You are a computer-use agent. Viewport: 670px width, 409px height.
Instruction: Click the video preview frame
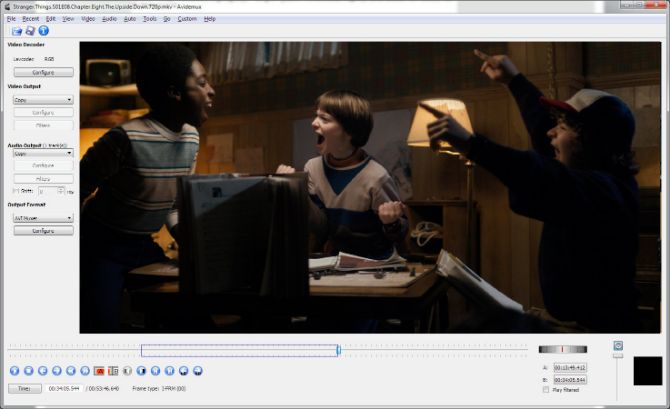[x=370, y=187]
